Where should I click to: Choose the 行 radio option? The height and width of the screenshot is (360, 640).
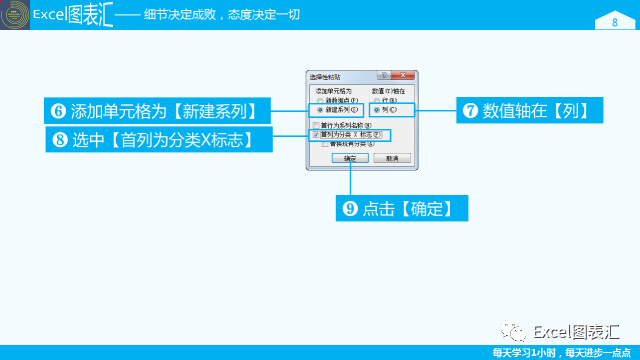(x=377, y=100)
